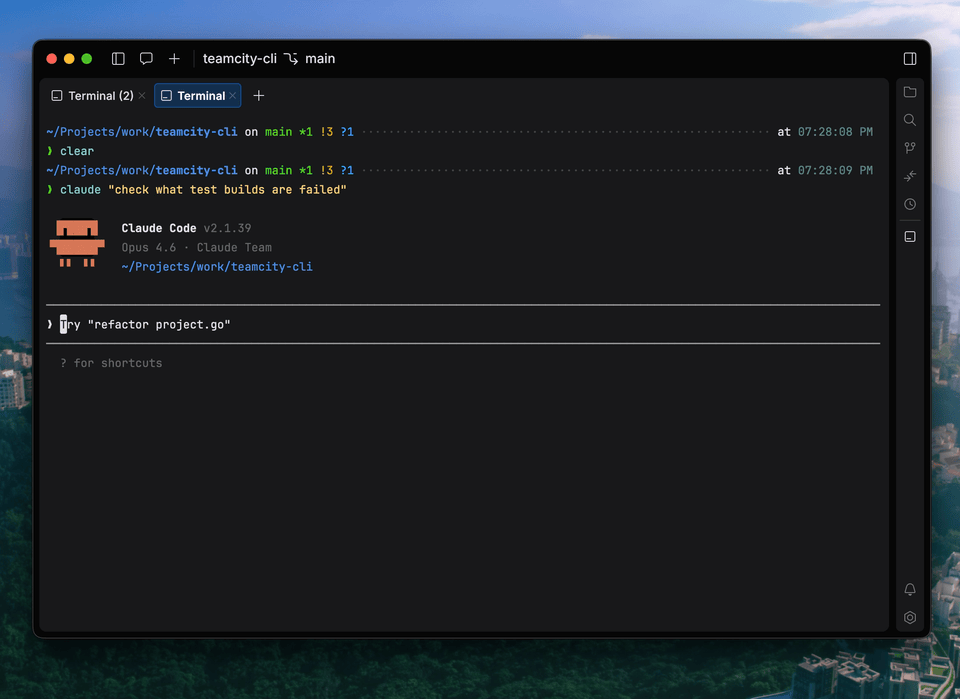Close the active Terminal tab
Image resolution: width=960 pixels, height=699 pixels.
tap(233, 96)
